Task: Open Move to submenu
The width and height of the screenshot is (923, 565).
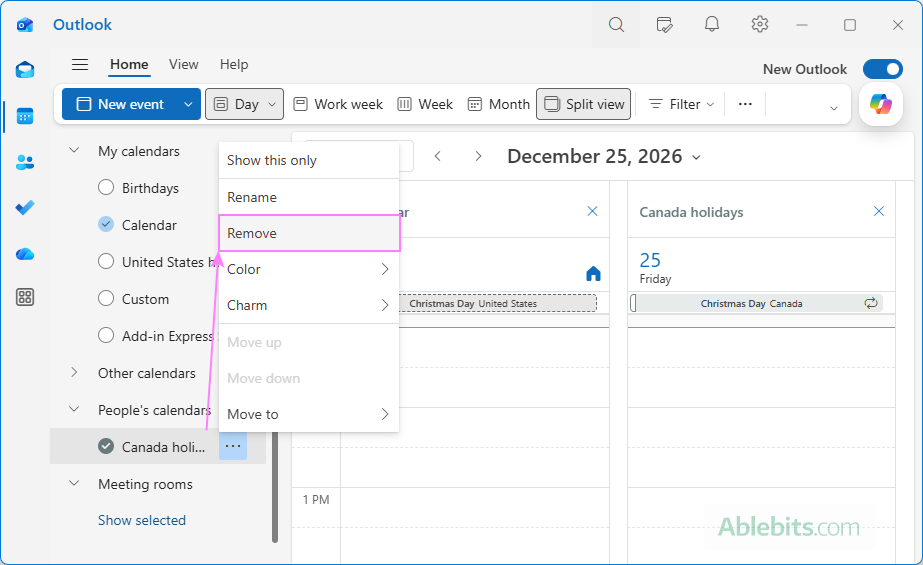Action: click(x=309, y=414)
